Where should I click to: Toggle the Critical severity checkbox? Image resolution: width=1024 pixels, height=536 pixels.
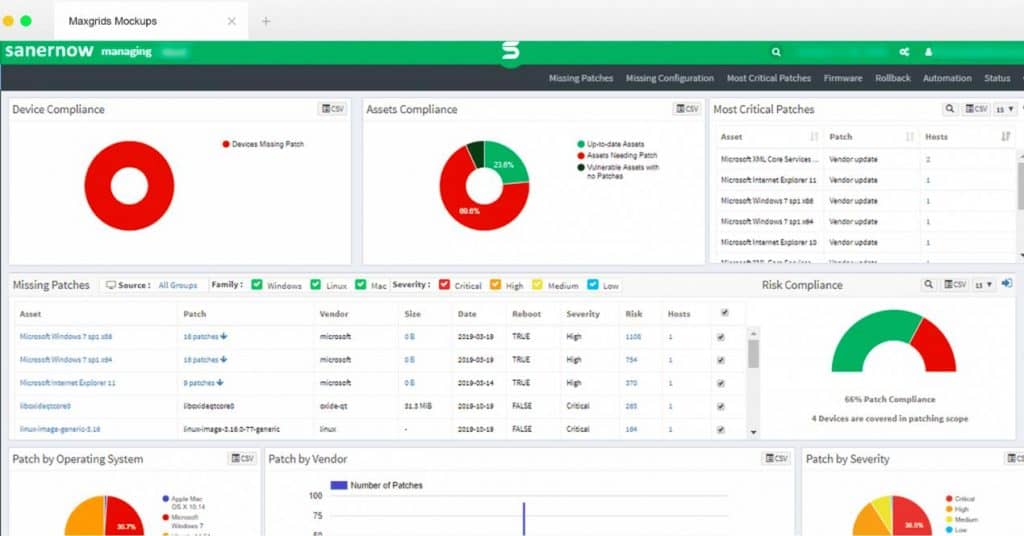[x=445, y=285]
